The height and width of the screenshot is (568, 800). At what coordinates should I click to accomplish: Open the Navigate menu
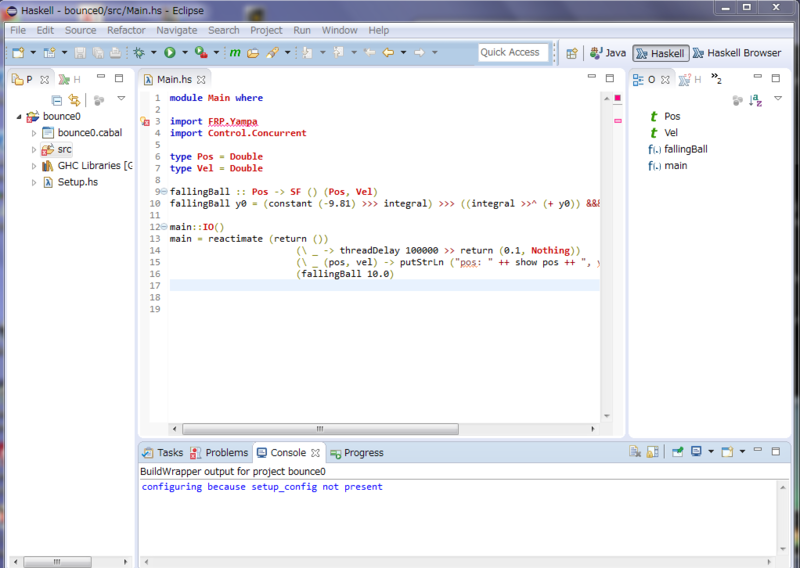click(x=177, y=30)
